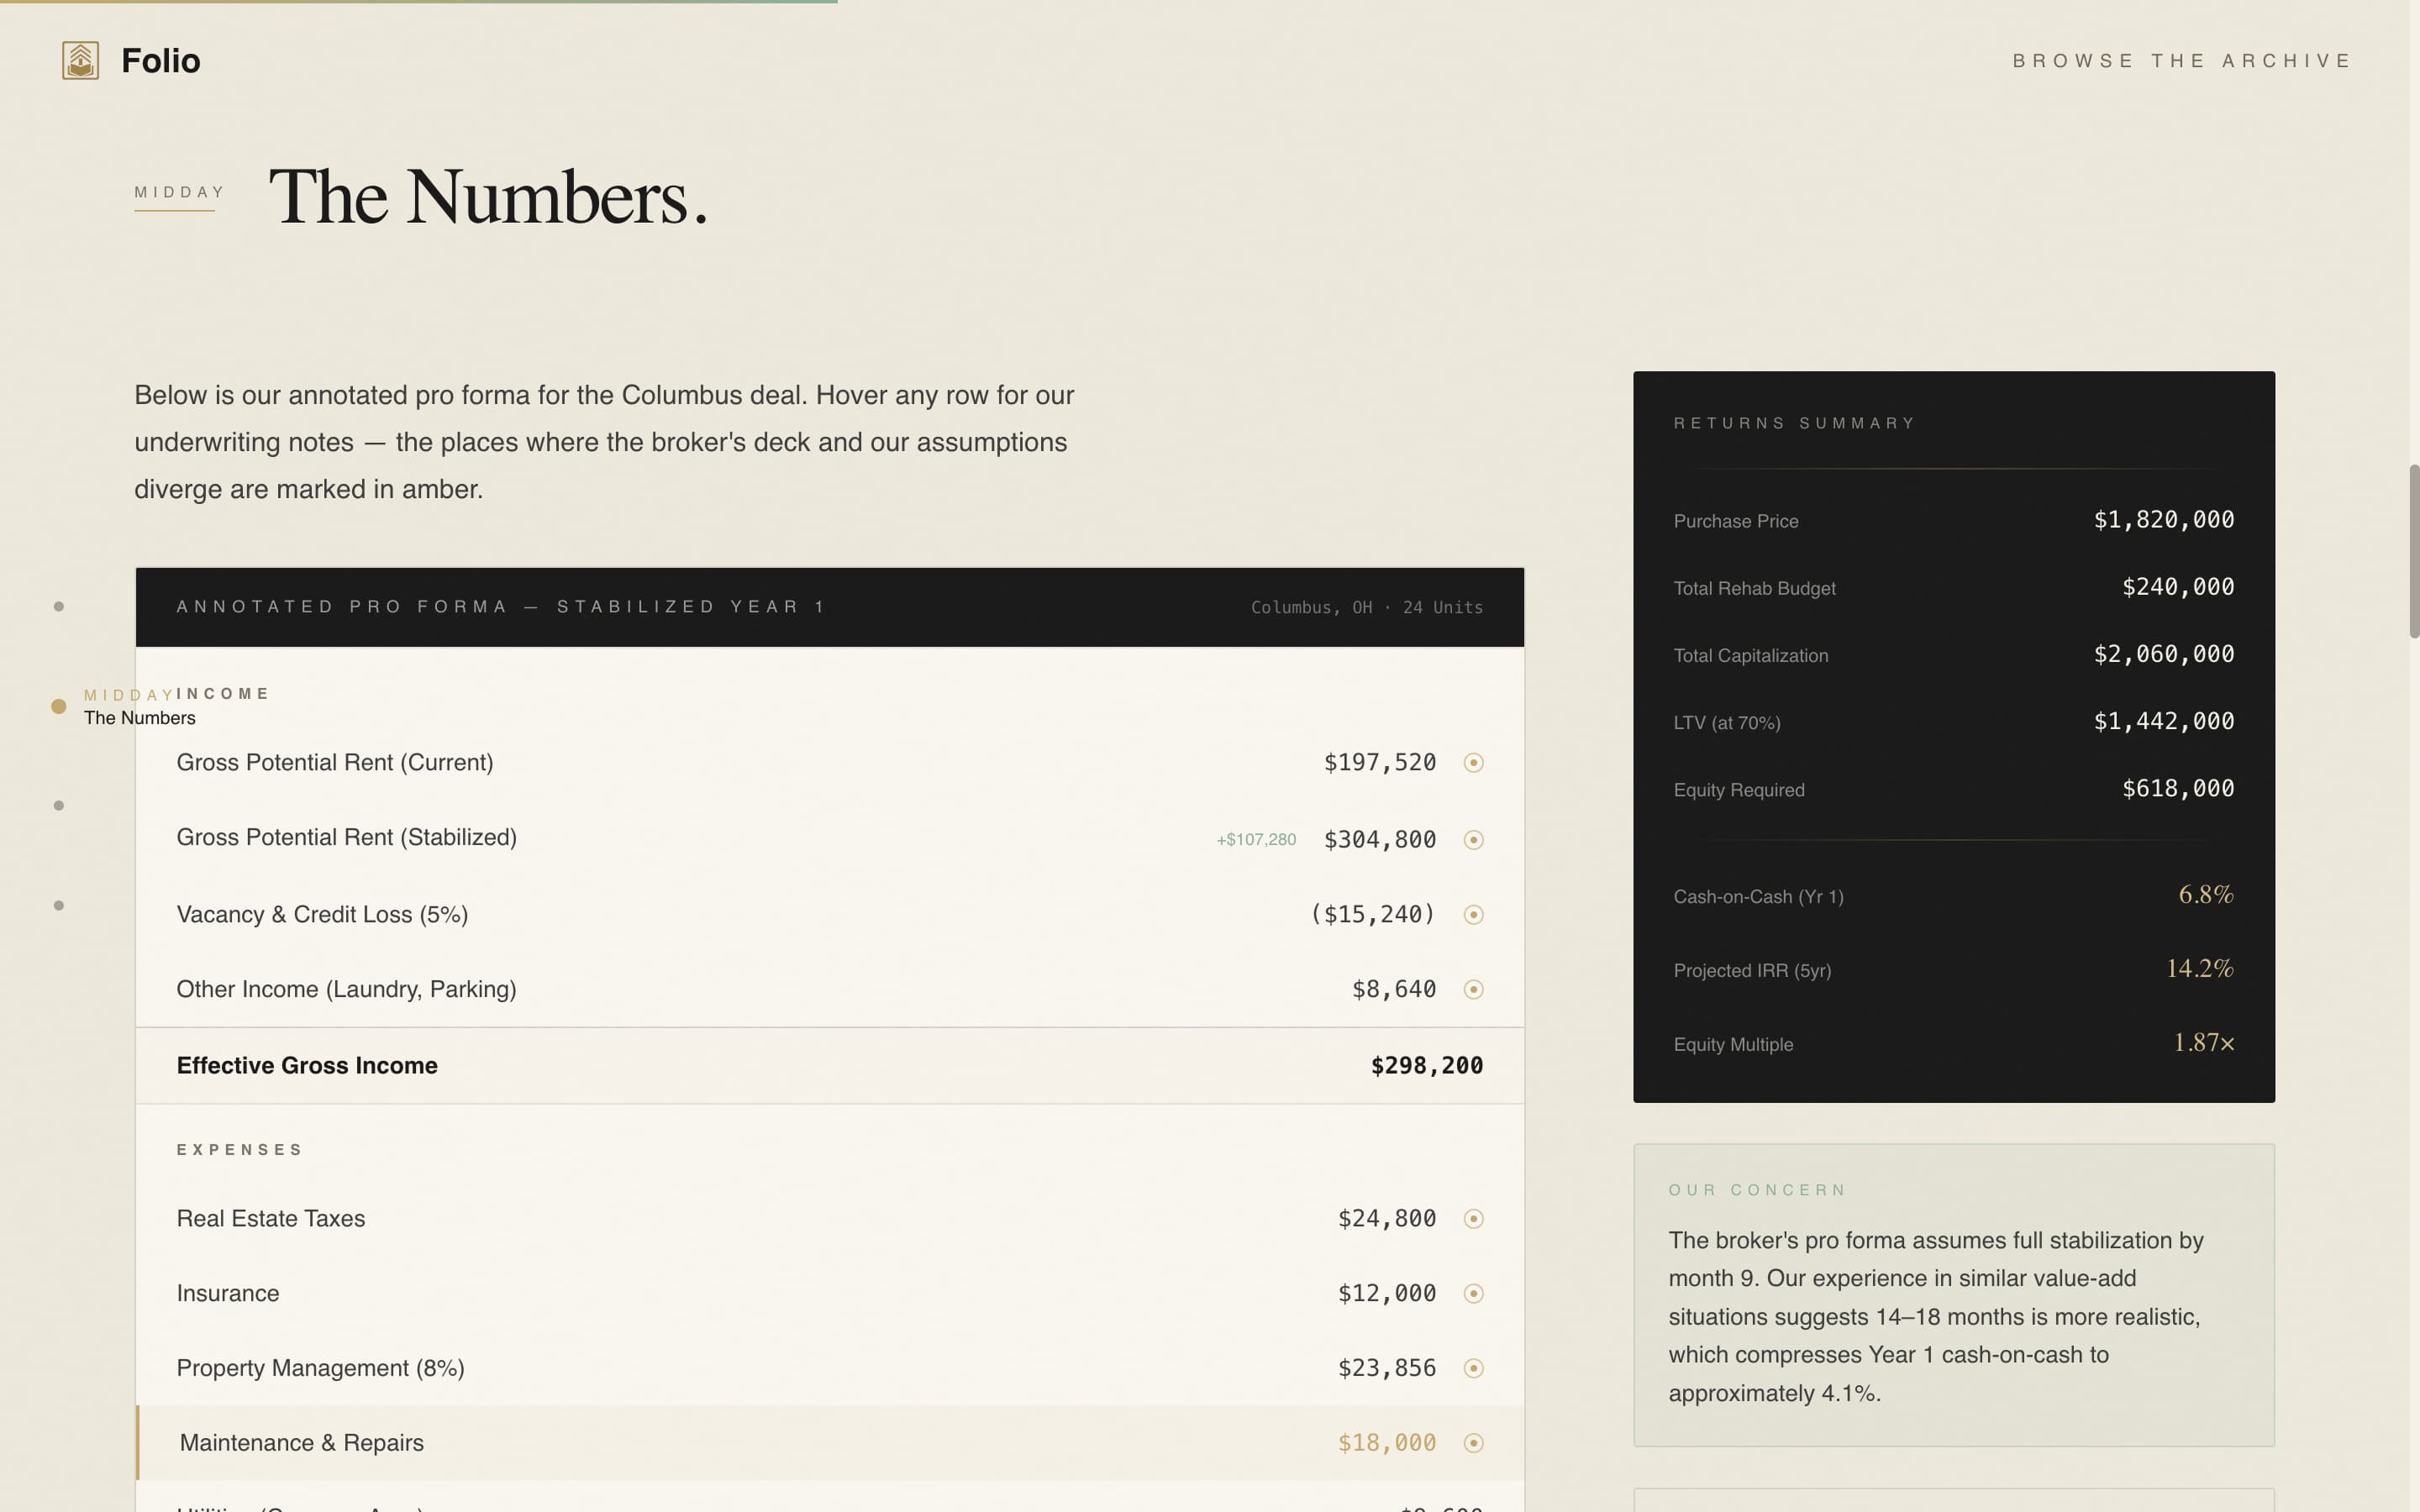Click the Folio house logo icon
Screen dimensions: 2420x1512
[x=79, y=60]
